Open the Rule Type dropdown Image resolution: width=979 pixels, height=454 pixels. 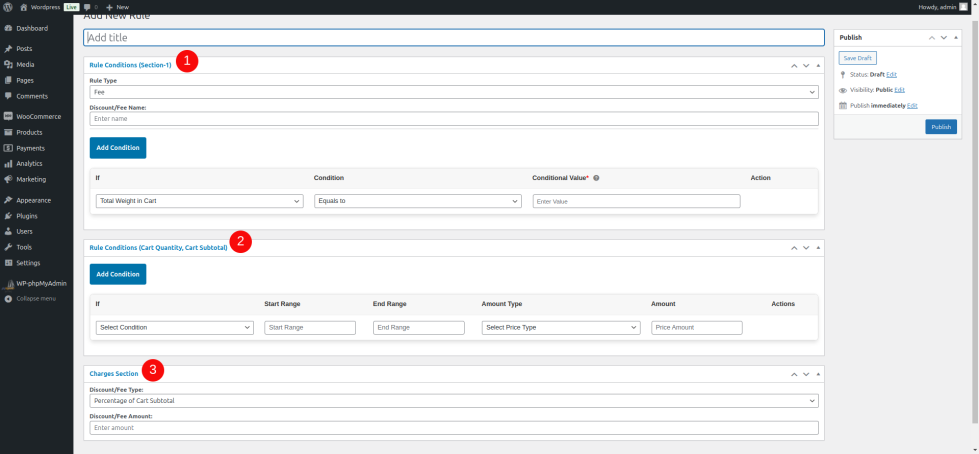pos(454,92)
